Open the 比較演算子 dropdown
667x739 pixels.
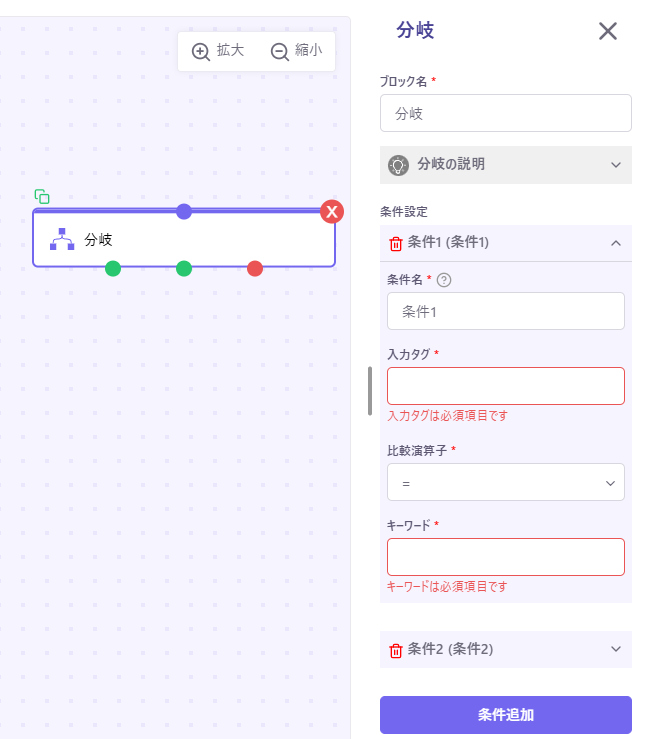(x=505, y=482)
